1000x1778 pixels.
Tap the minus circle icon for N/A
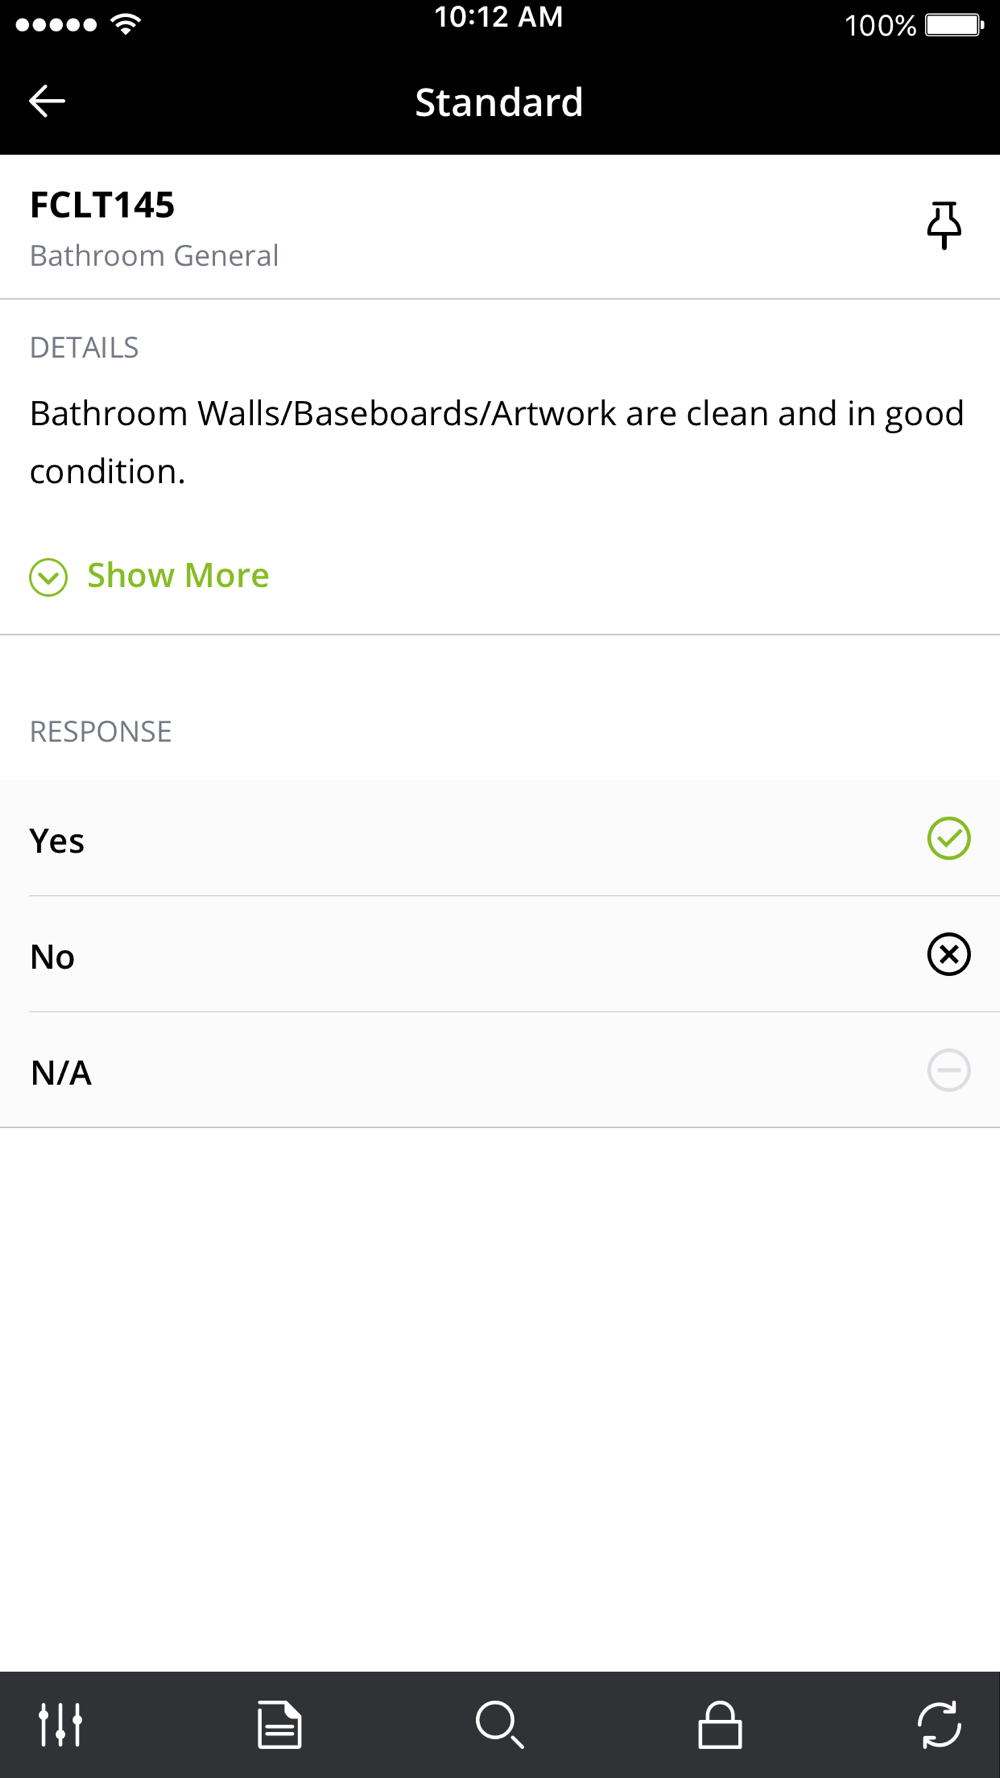click(x=948, y=1070)
